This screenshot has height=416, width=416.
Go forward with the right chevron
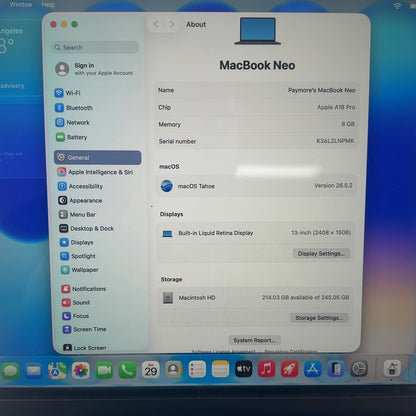pos(172,24)
